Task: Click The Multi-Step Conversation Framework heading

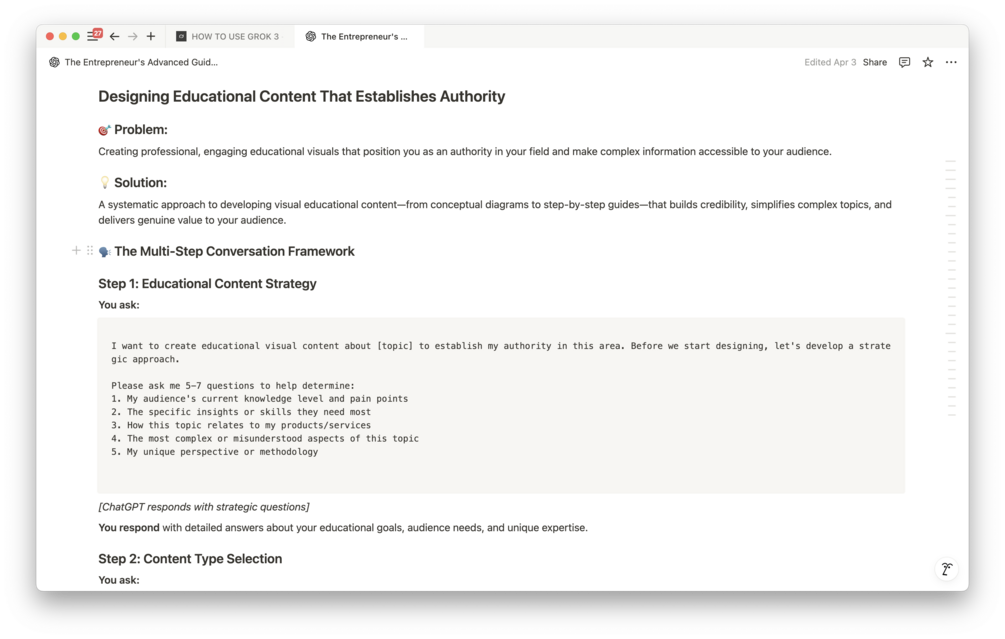Action: click(234, 251)
